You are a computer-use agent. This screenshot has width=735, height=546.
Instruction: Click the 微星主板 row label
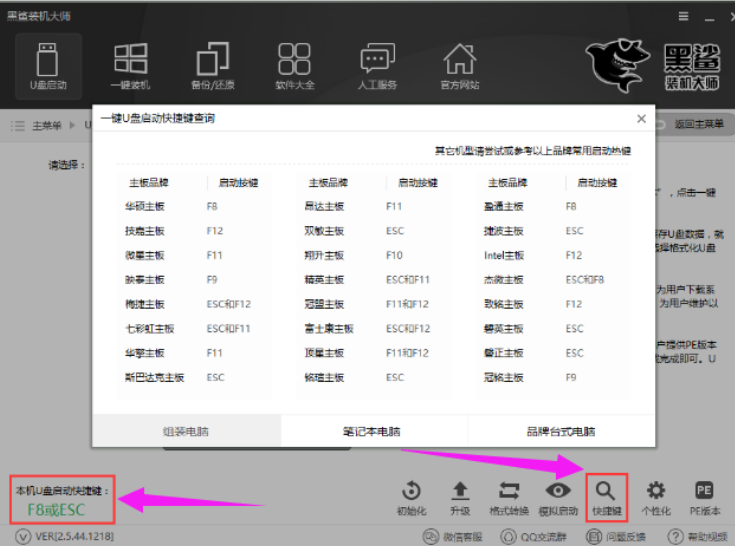tap(144, 255)
